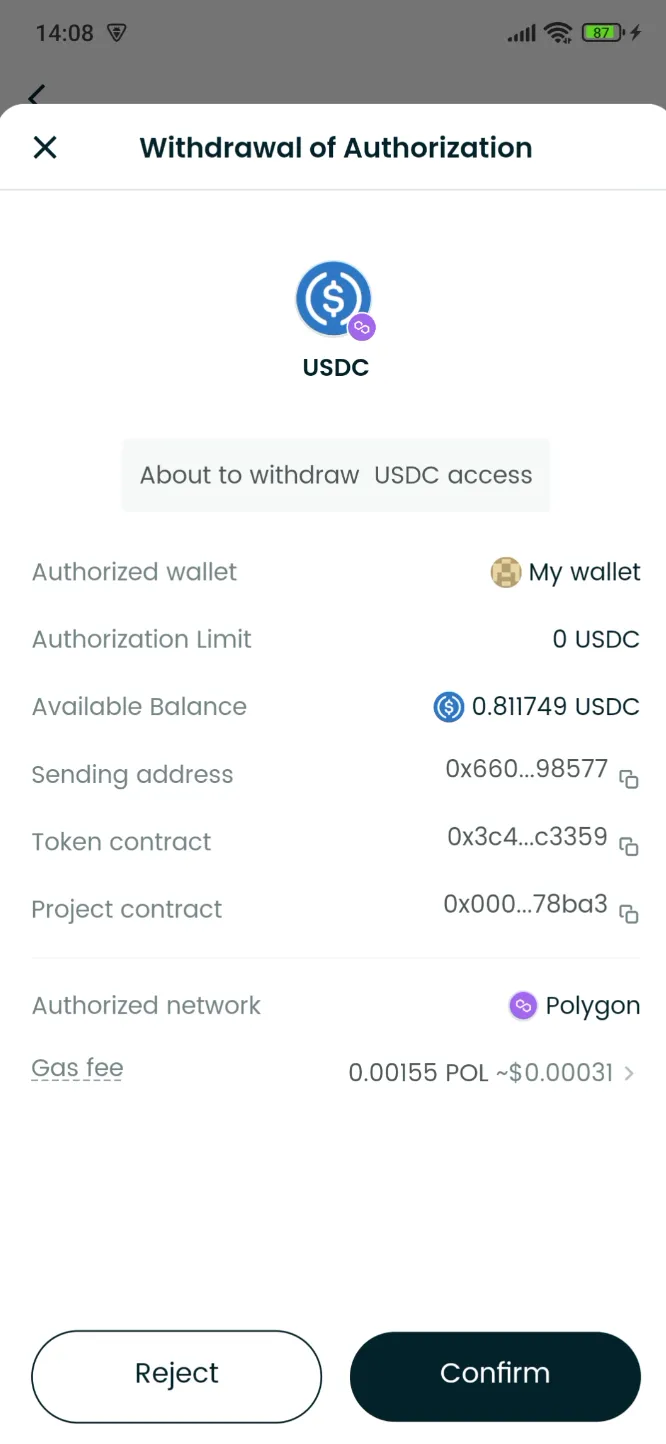Select the Polygon network icon

(x=522, y=1005)
